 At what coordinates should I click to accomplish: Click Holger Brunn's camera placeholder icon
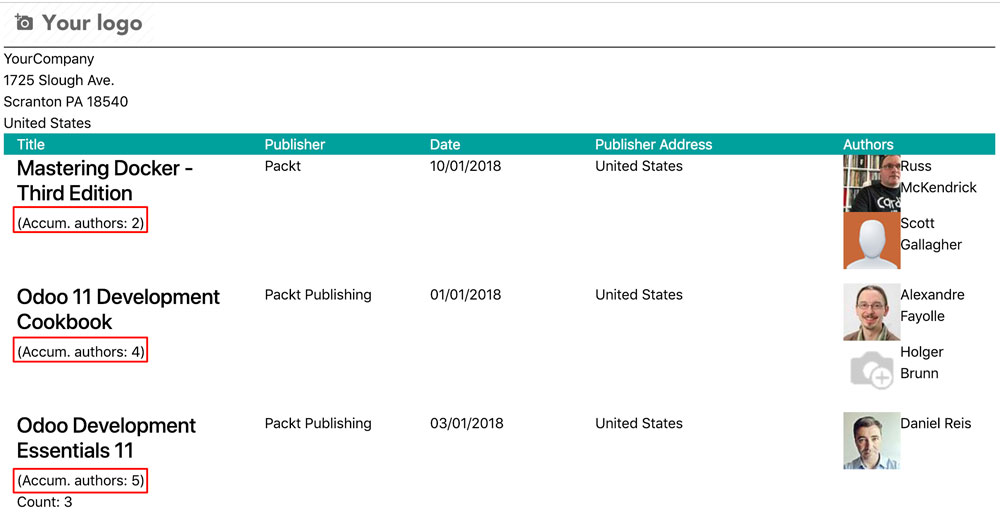[x=871, y=370]
